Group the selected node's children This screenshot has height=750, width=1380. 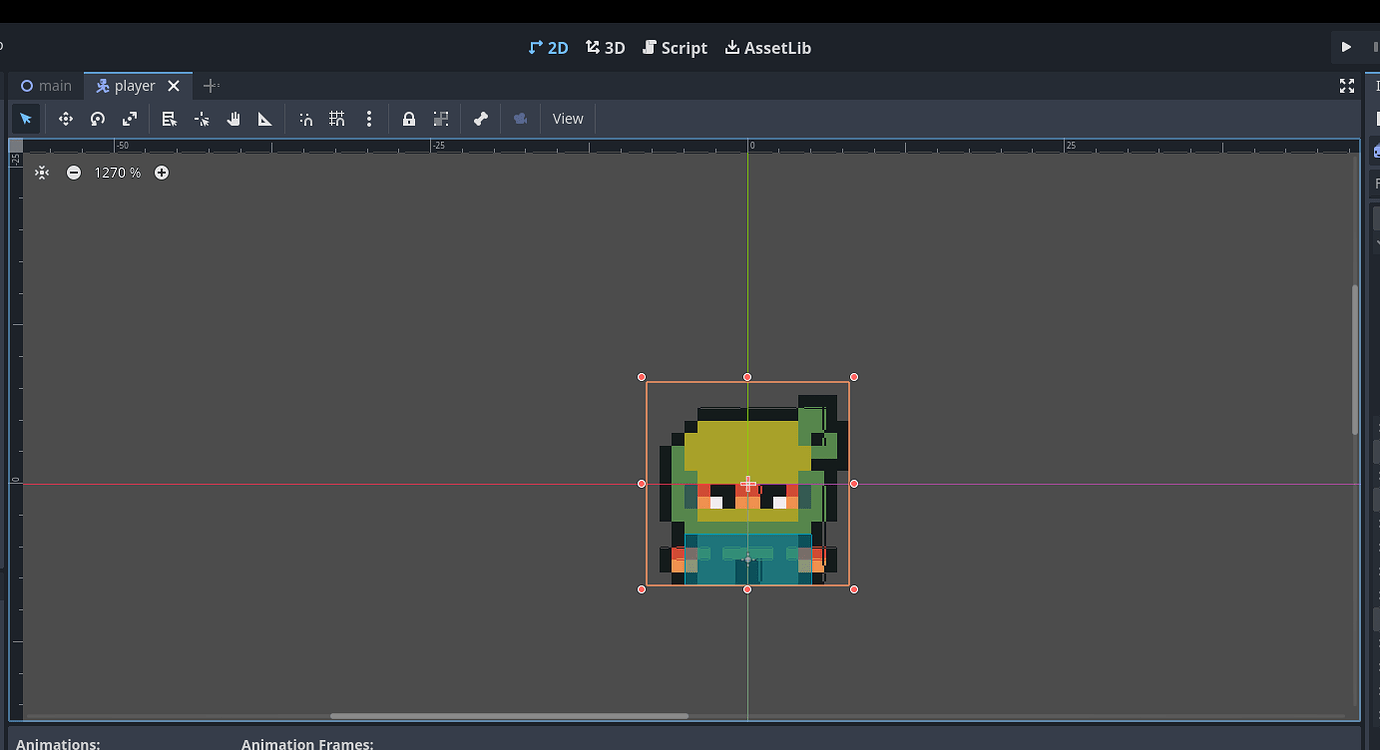coord(441,119)
